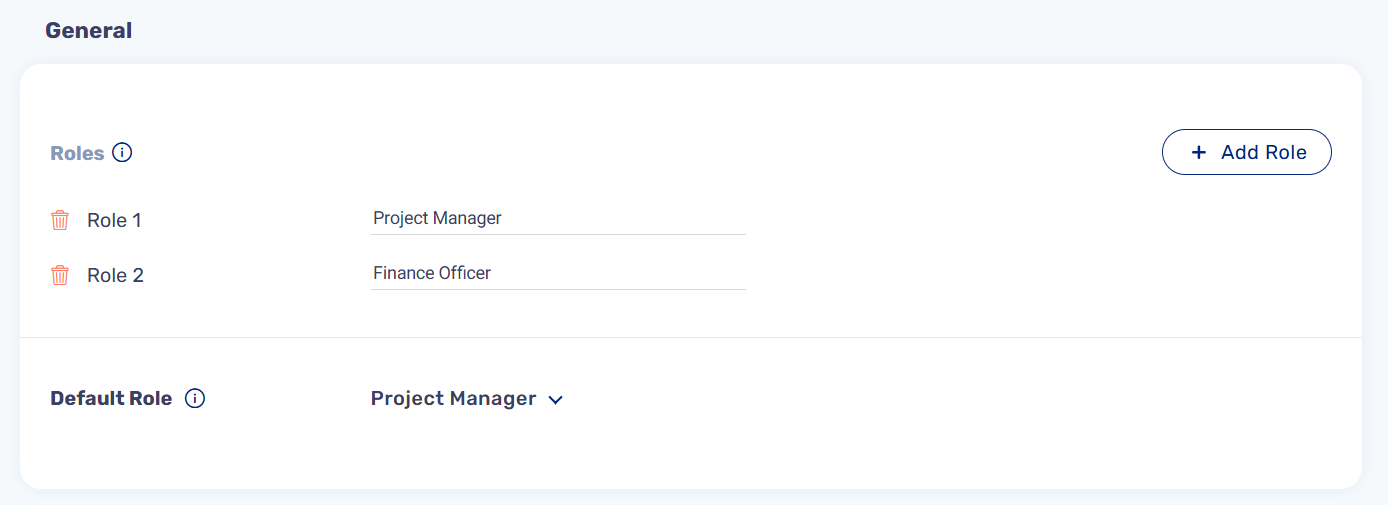Viewport: 1388px width, 505px height.
Task: Click the Role 2 label
Action: pos(115,276)
